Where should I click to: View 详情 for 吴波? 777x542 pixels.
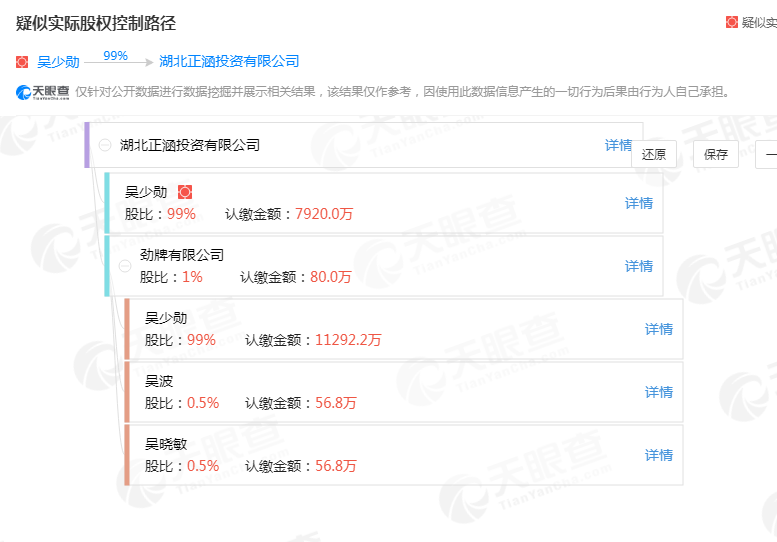point(658,392)
